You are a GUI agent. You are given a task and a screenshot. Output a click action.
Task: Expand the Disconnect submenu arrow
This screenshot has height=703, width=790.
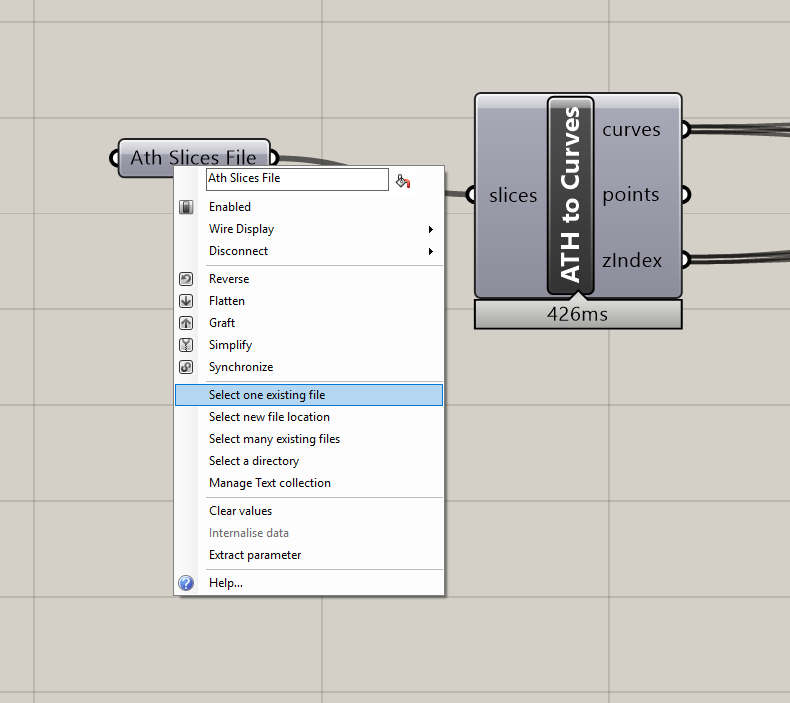click(431, 251)
